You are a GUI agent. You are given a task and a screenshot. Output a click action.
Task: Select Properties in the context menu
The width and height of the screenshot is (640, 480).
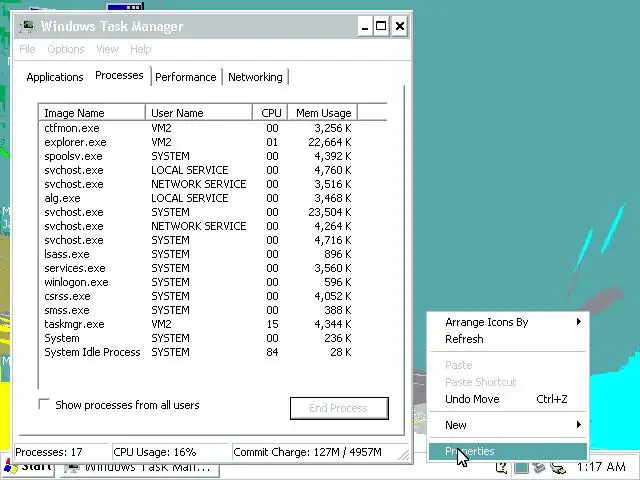[x=508, y=451]
